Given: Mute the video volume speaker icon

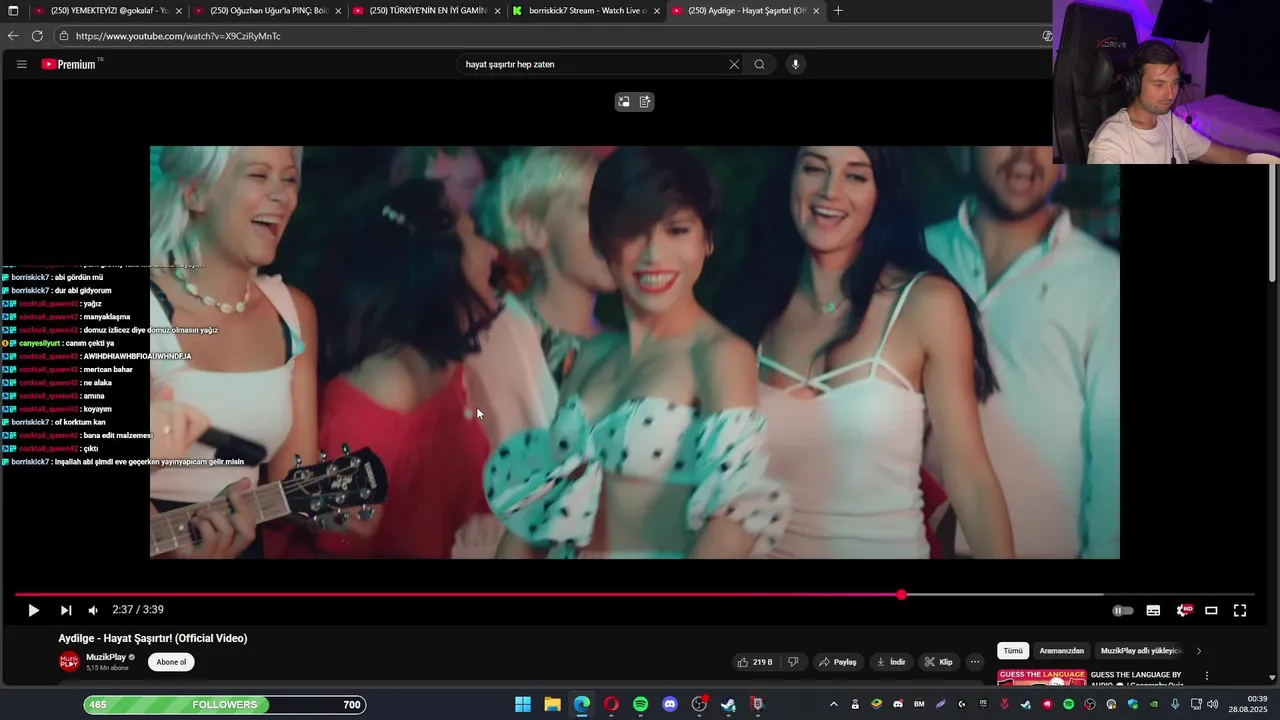Looking at the screenshot, I should click(93, 610).
